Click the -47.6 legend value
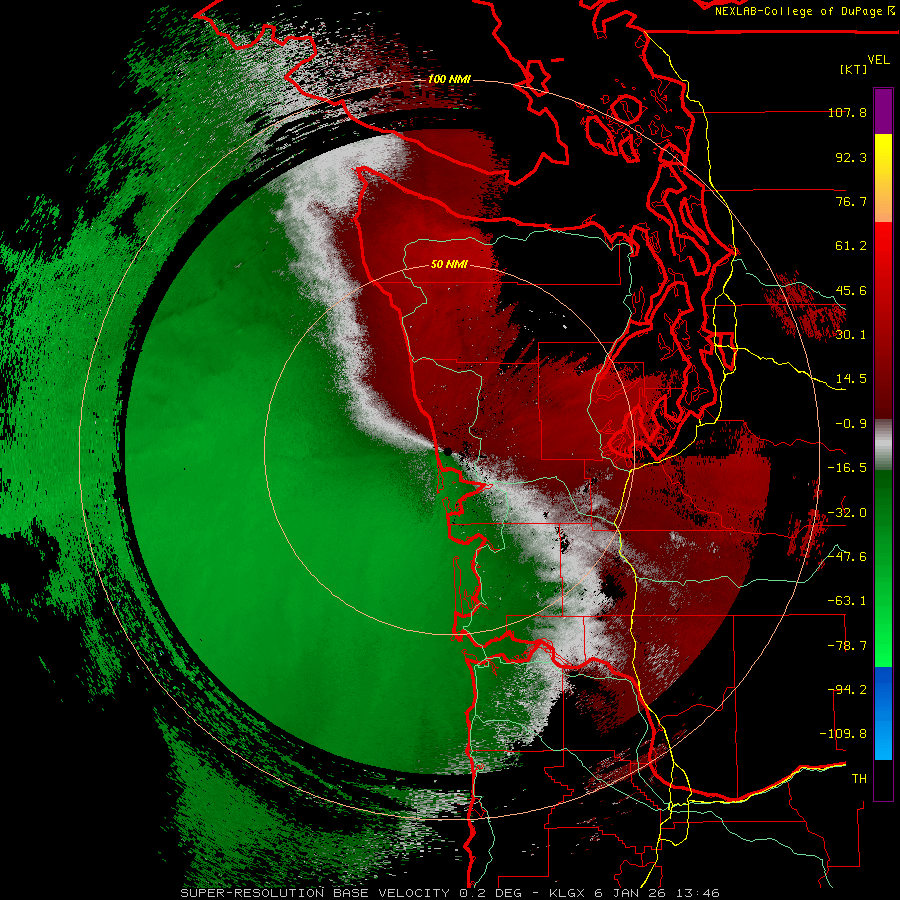This screenshot has height=900, width=900. [x=847, y=557]
